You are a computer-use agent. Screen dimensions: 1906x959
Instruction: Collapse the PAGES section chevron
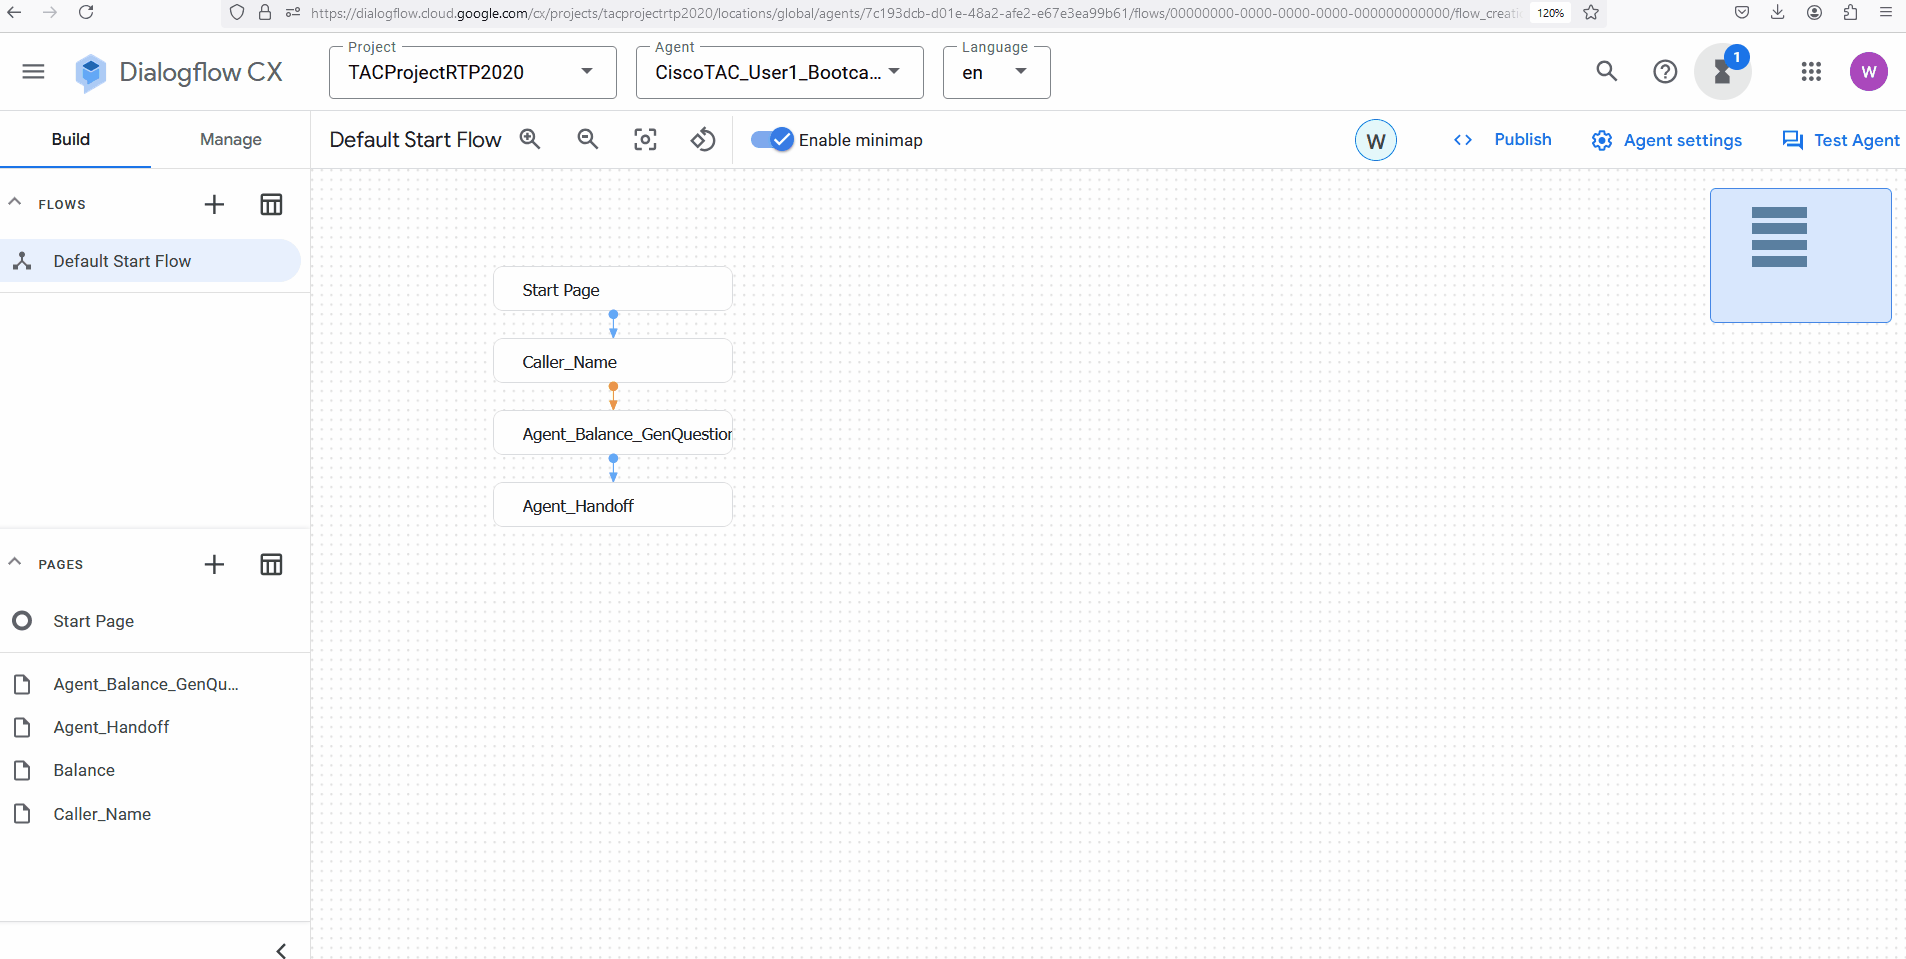point(15,563)
